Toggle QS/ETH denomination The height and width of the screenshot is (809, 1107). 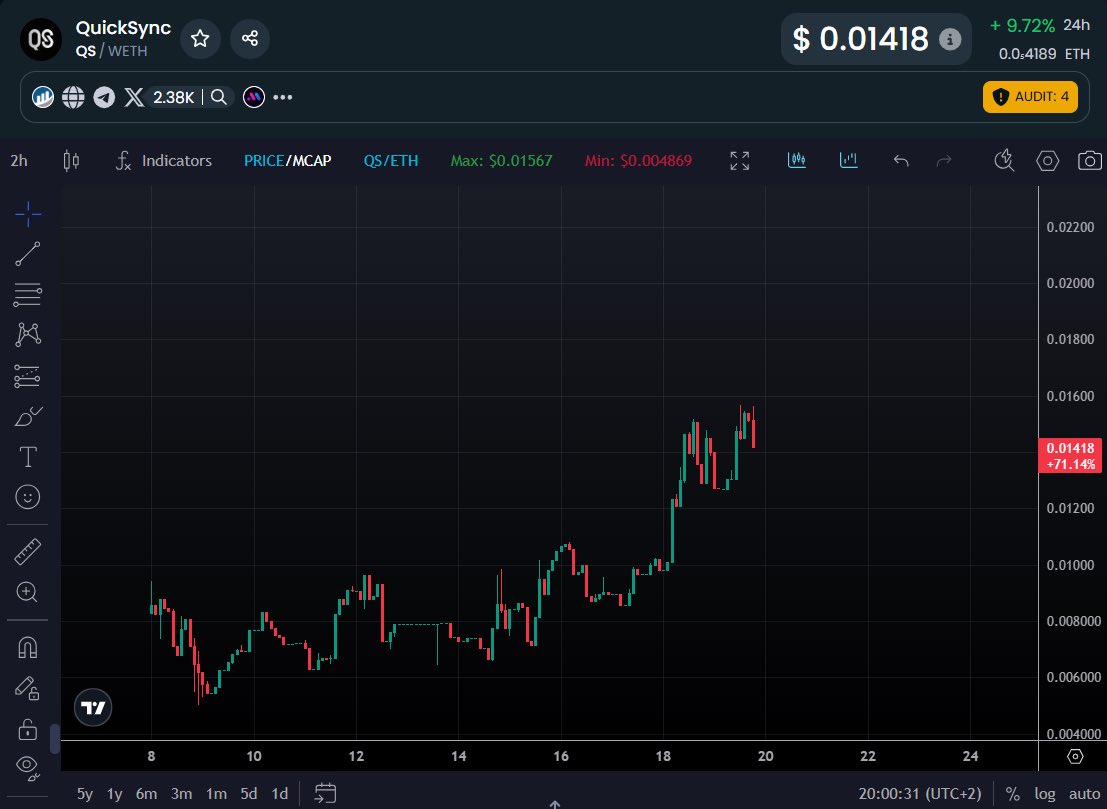point(390,161)
